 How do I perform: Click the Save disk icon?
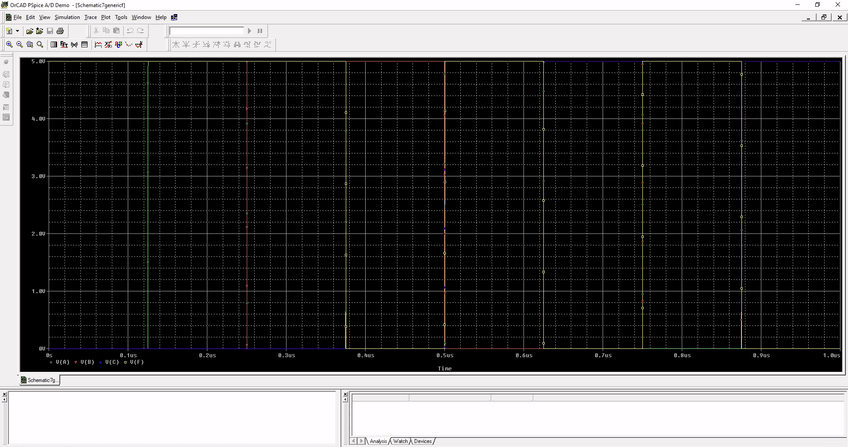[50, 31]
